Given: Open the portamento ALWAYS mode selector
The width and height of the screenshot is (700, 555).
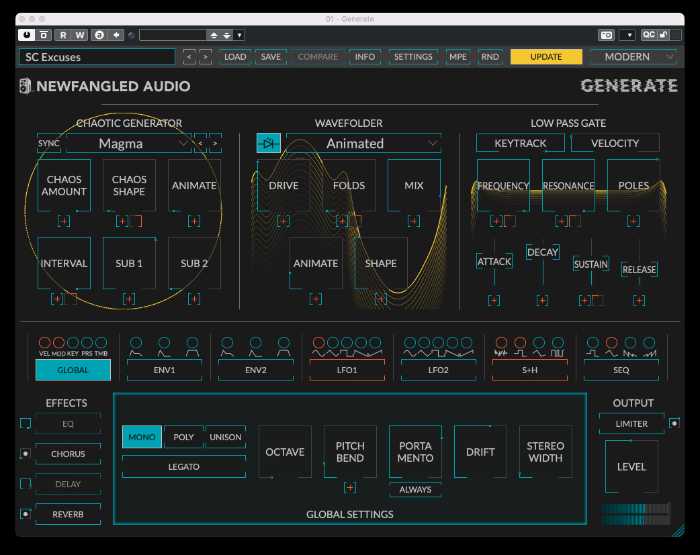Looking at the screenshot, I should [x=415, y=489].
